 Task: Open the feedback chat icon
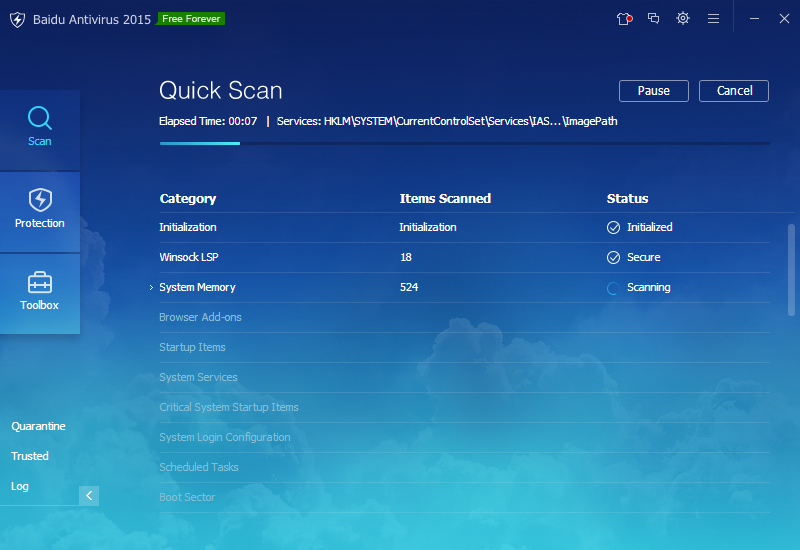click(653, 18)
